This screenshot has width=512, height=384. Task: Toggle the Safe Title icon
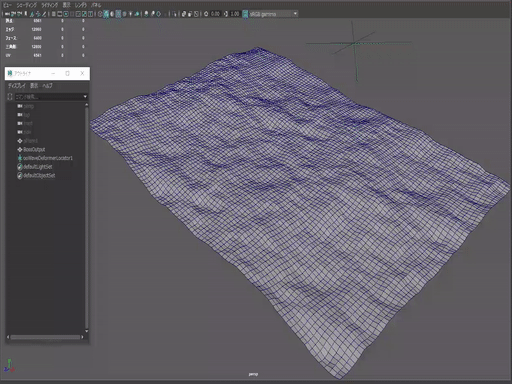[90, 14]
